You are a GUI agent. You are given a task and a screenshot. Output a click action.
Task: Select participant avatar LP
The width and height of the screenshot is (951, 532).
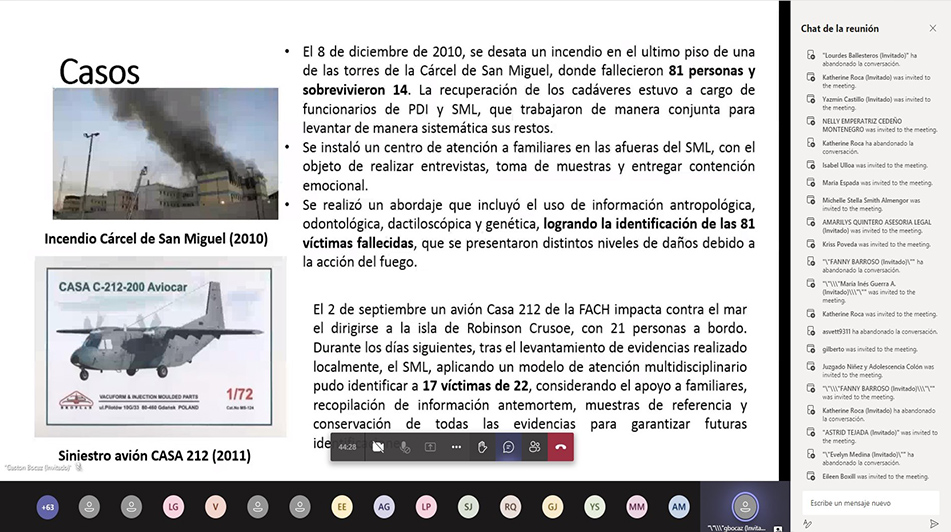[x=426, y=507]
